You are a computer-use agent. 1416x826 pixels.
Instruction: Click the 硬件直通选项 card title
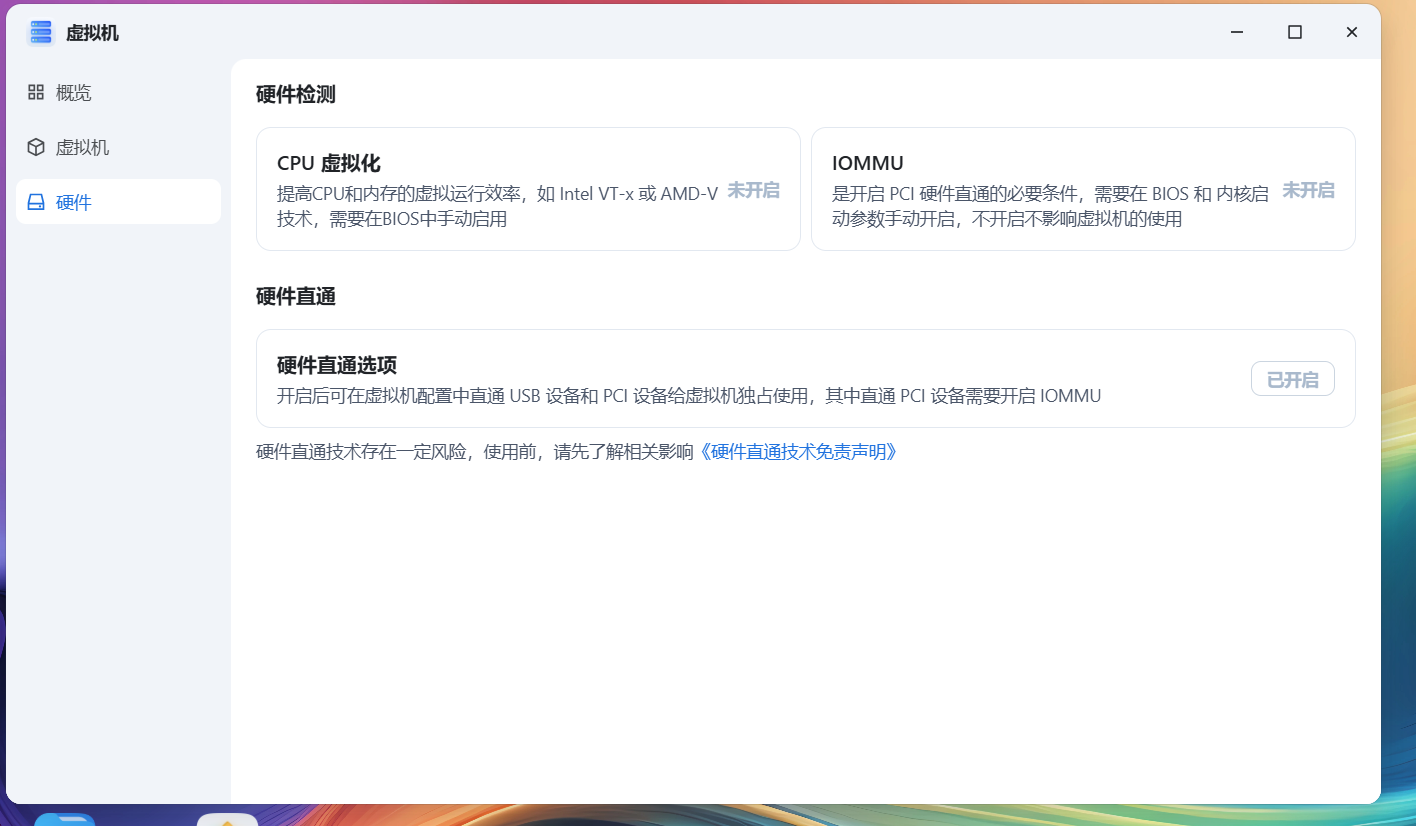coord(336,365)
